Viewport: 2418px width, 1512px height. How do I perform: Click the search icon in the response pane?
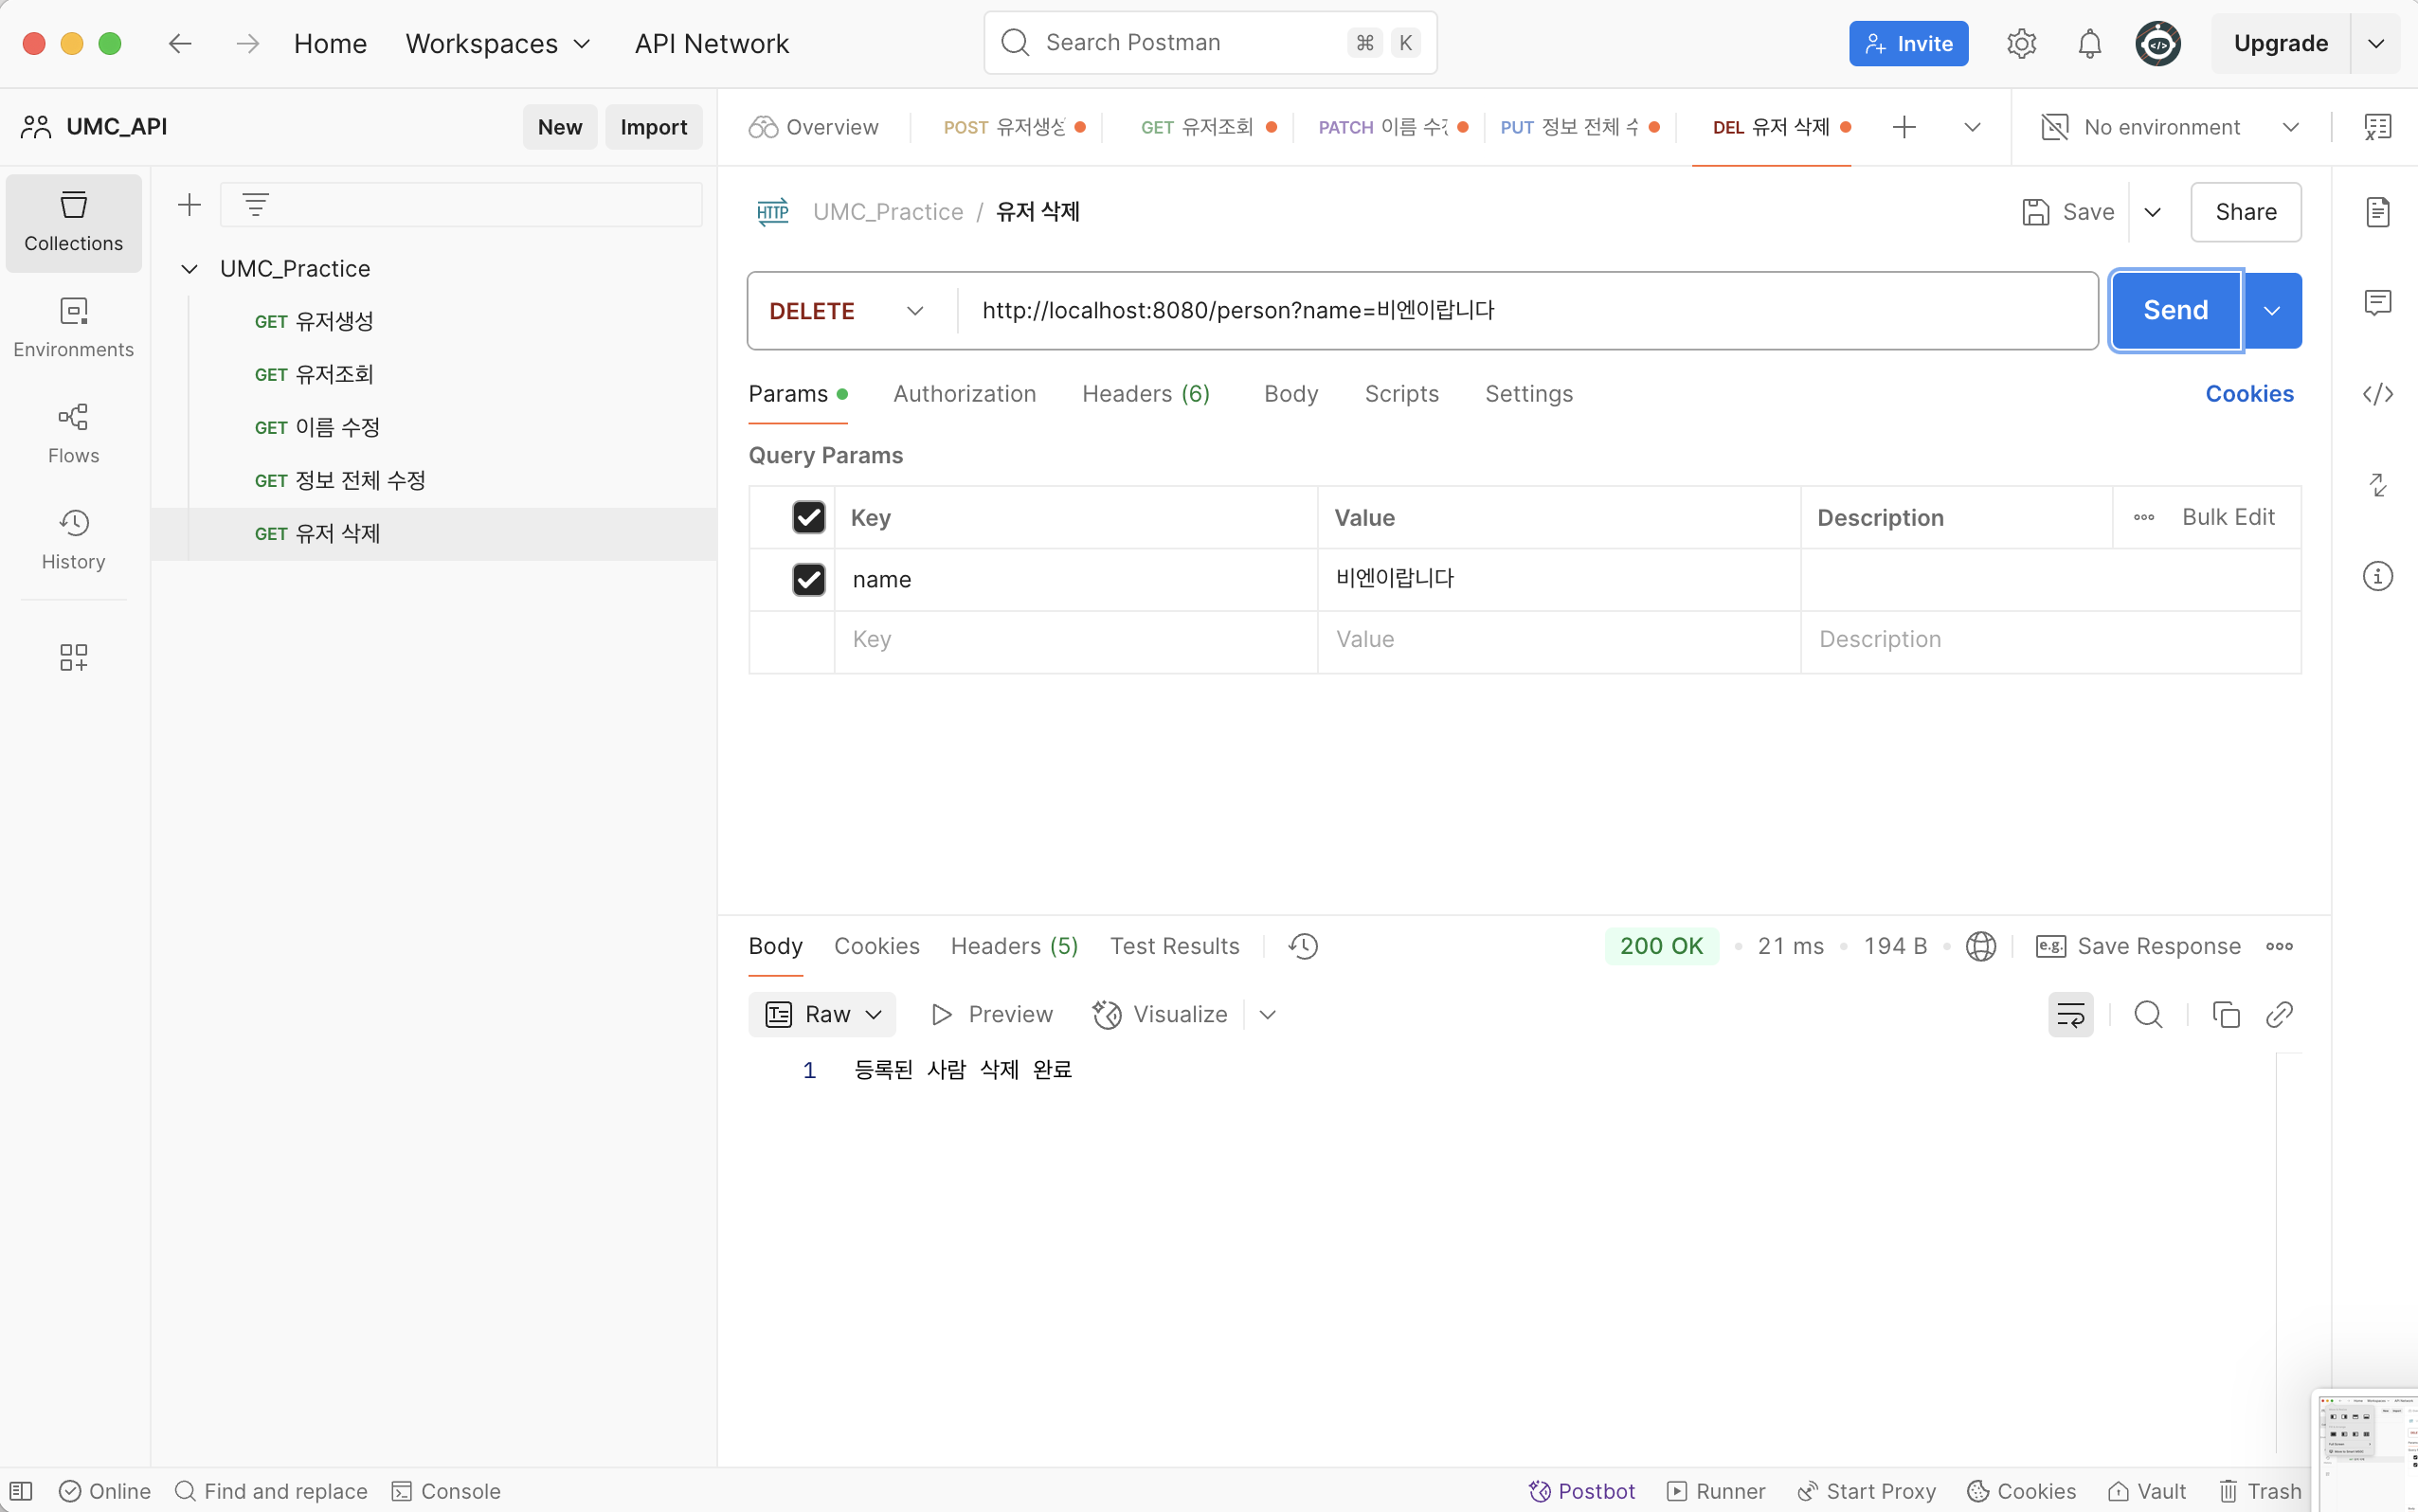2147,1015
